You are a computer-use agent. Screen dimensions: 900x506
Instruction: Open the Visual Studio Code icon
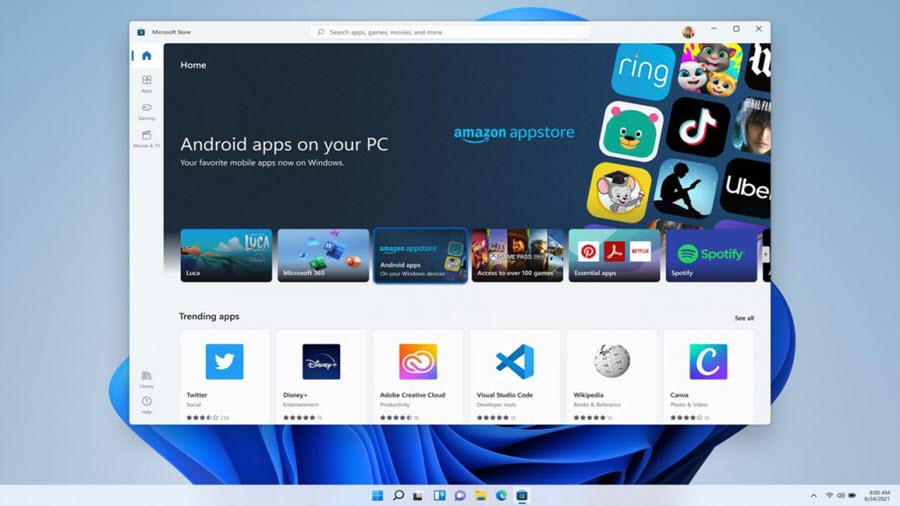pos(515,361)
